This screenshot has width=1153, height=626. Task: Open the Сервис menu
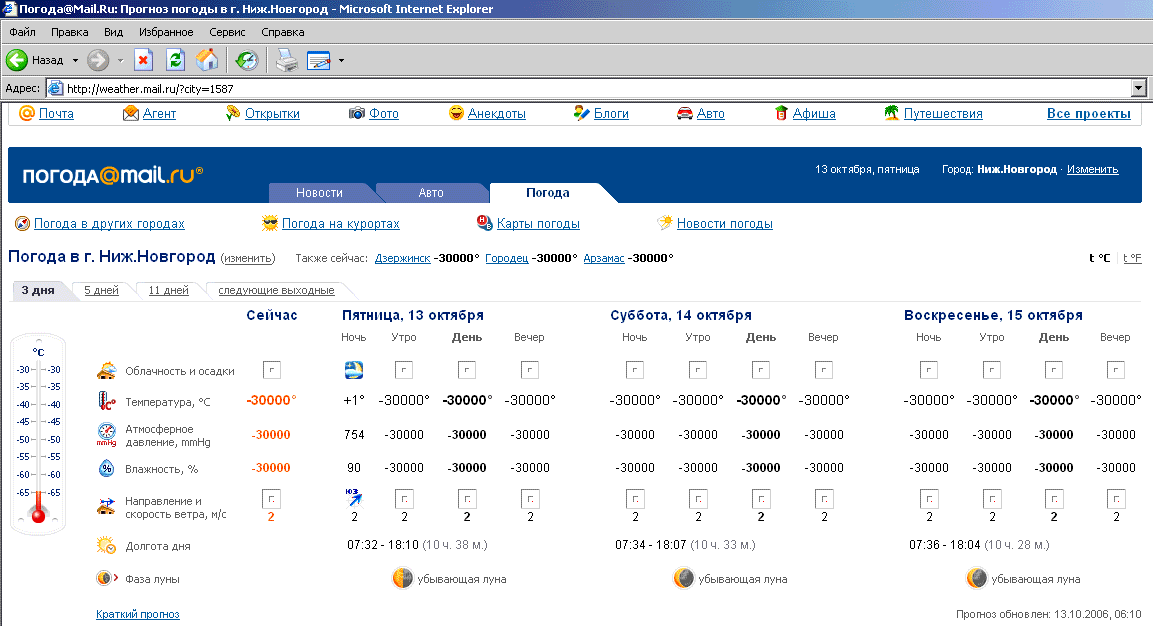pyautogui.click(x=227, y=32)
